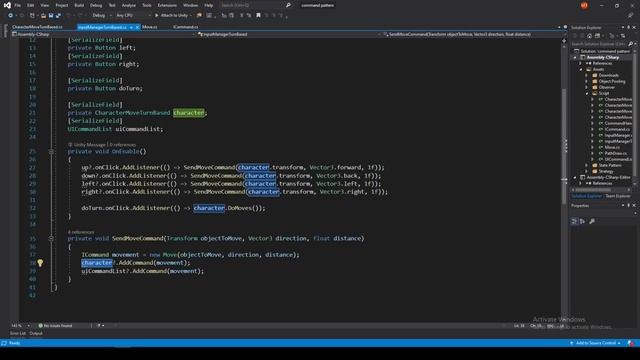Select the Assembly-CSharp project node
Viewport: 640px width, 360px height.
[602, 58]
